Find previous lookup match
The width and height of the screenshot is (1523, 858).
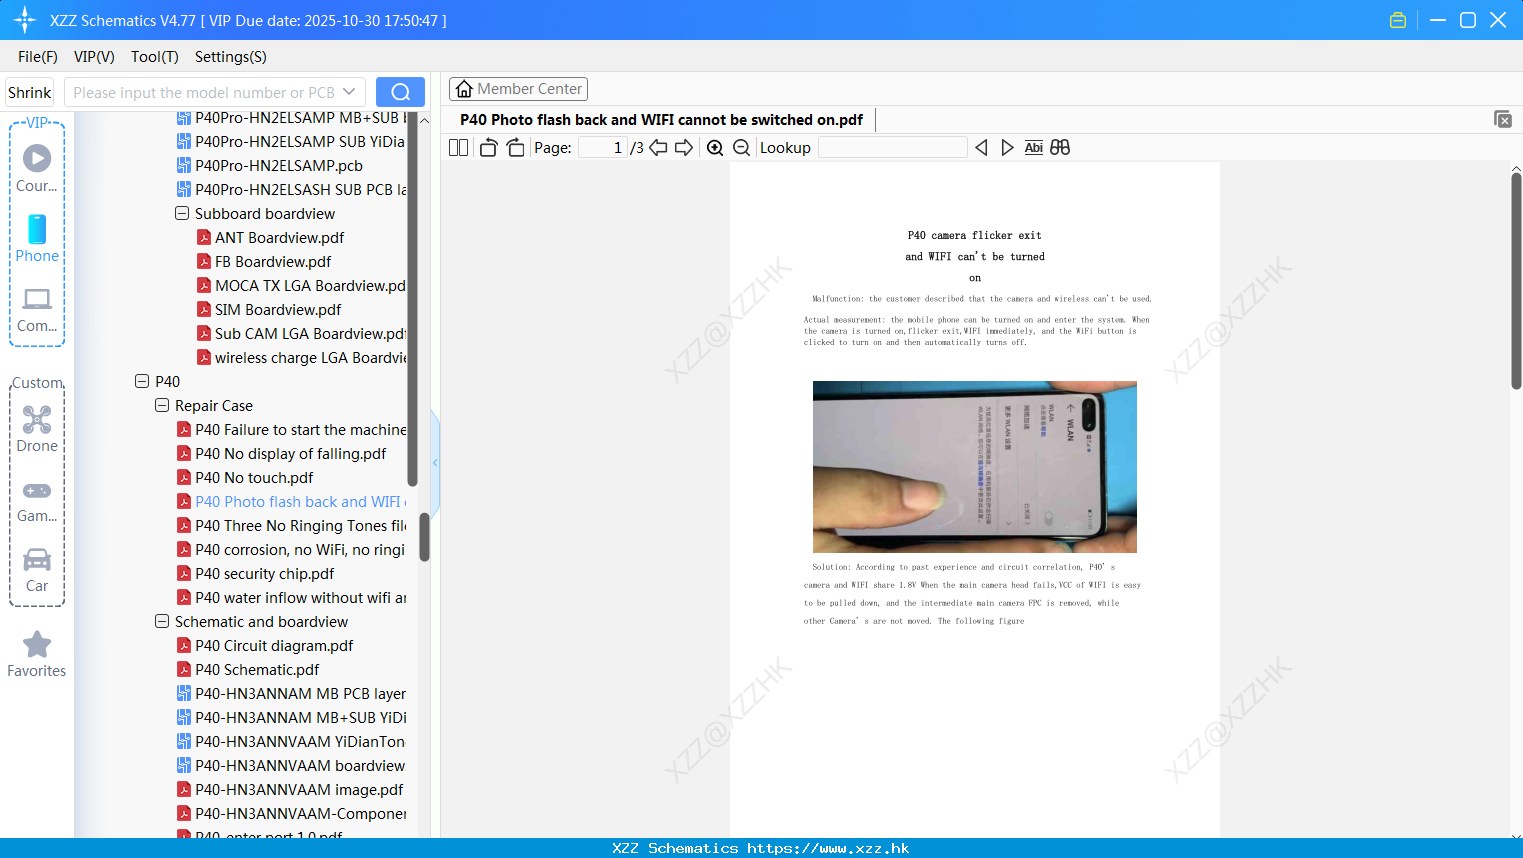coord(981,148)
